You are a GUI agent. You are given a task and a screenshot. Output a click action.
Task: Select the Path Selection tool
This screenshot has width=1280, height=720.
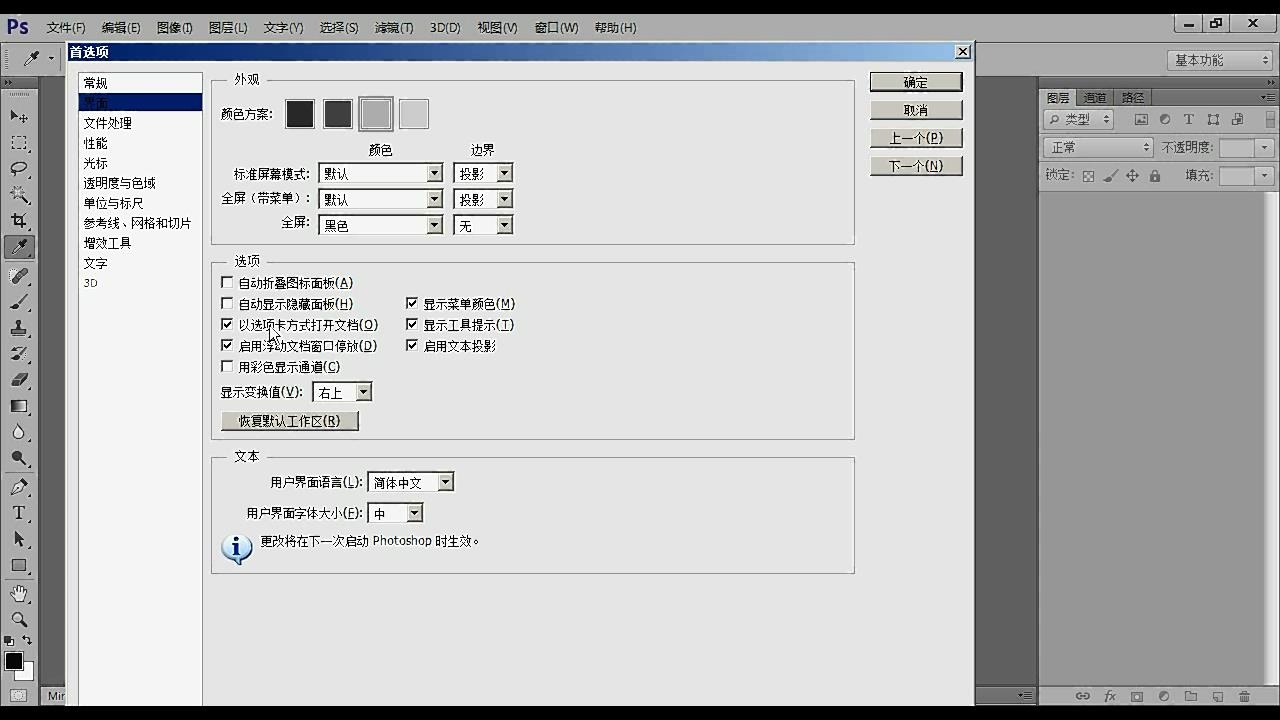click(x=19, y=539)
